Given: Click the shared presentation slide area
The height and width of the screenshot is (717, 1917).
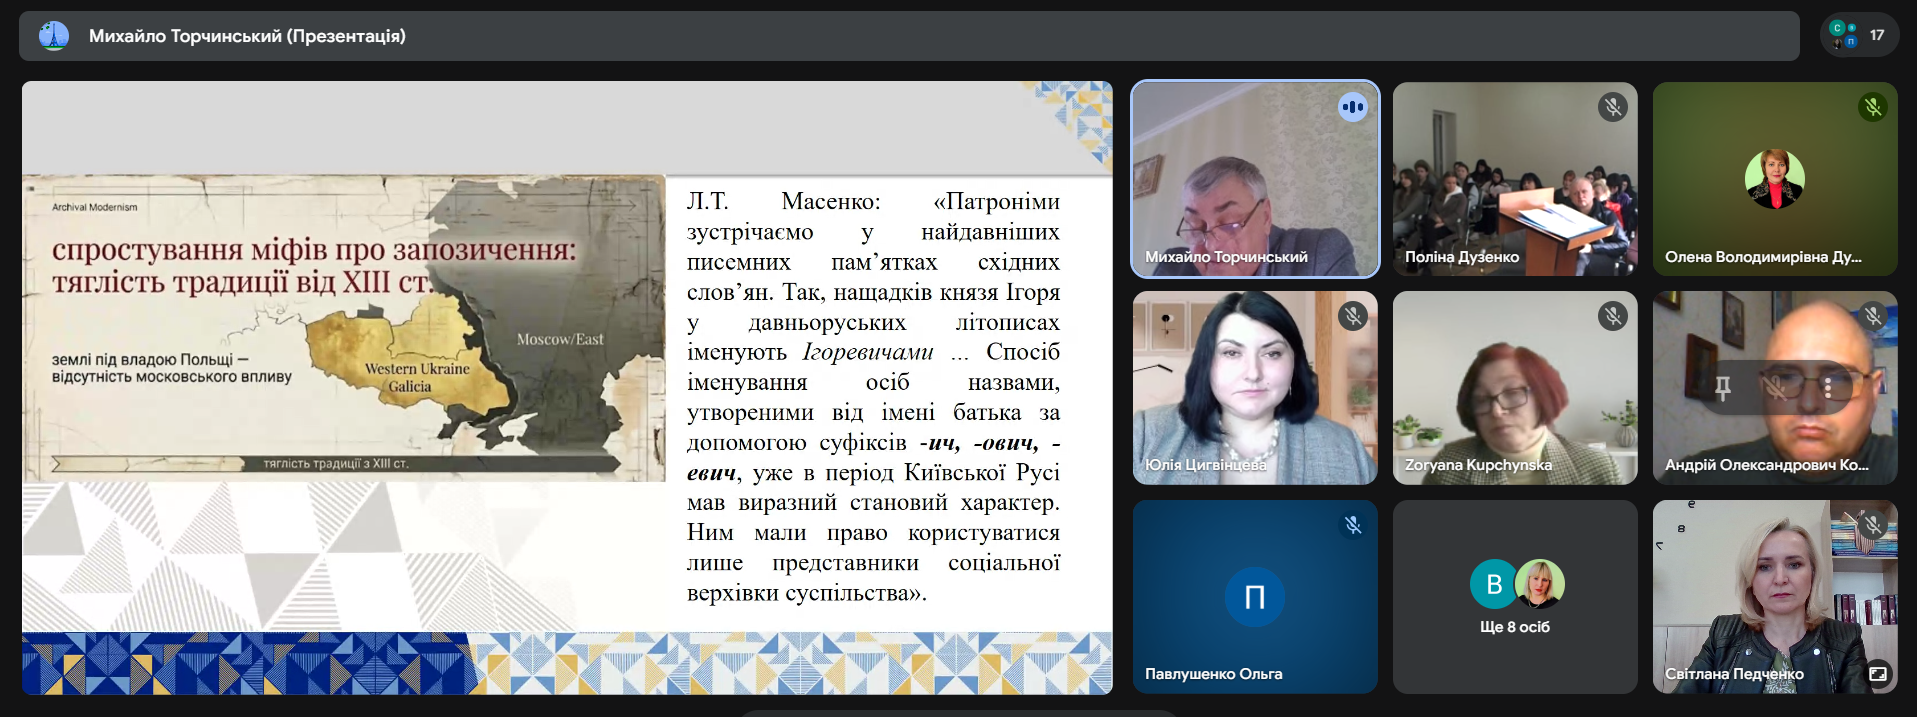Looking at the screenshot, I should pyautogui.click(x=567, y=388).
